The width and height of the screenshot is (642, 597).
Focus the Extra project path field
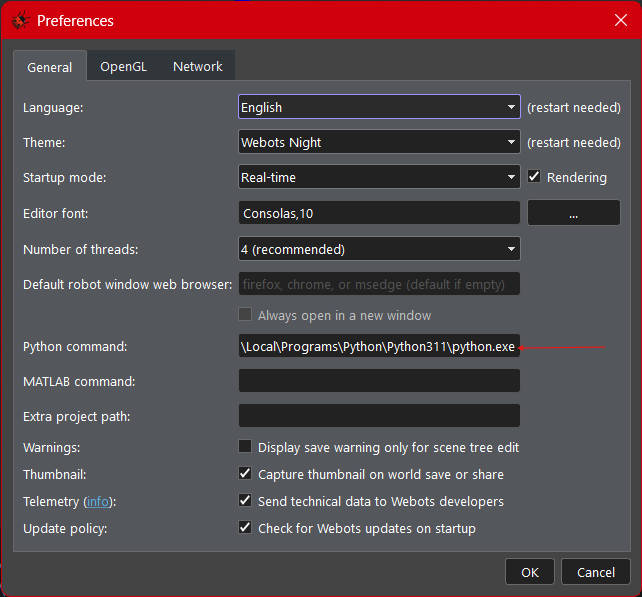[379, 415]
